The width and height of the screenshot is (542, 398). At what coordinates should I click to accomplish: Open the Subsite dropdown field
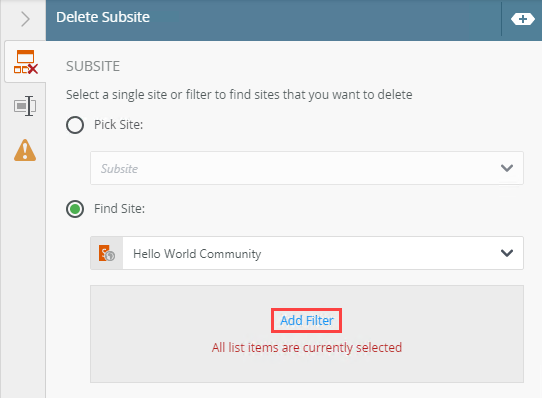307,168
